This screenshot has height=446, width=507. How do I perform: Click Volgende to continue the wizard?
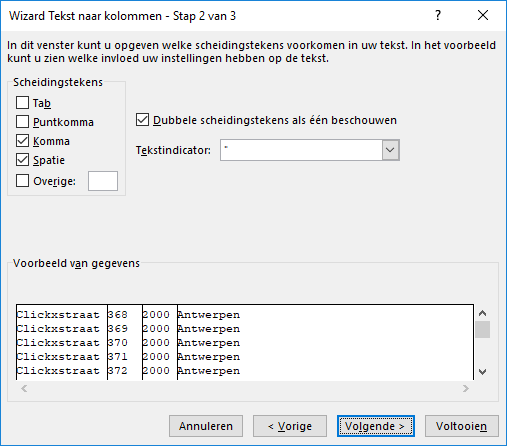(376, 426)
